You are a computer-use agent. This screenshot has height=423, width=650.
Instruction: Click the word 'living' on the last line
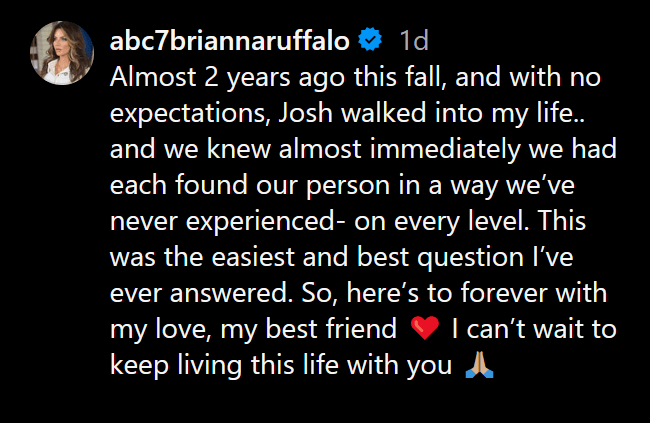tap(210, 366)
